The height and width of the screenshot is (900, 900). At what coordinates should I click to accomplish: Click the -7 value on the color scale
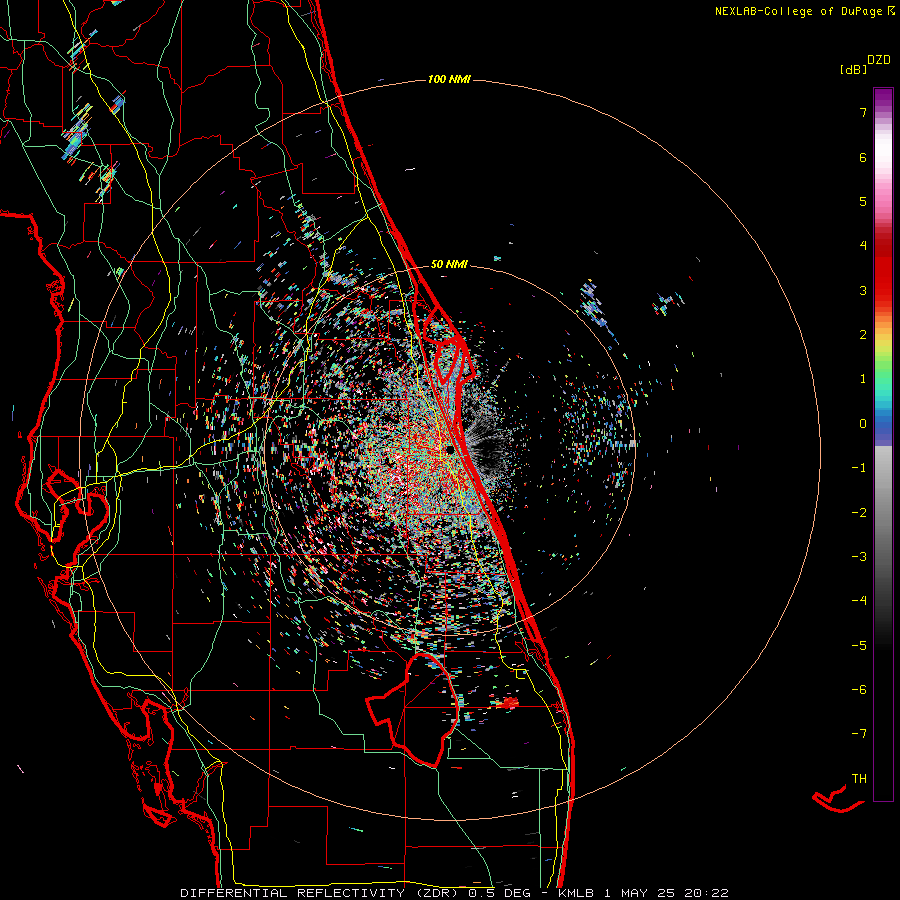[859, 734]
